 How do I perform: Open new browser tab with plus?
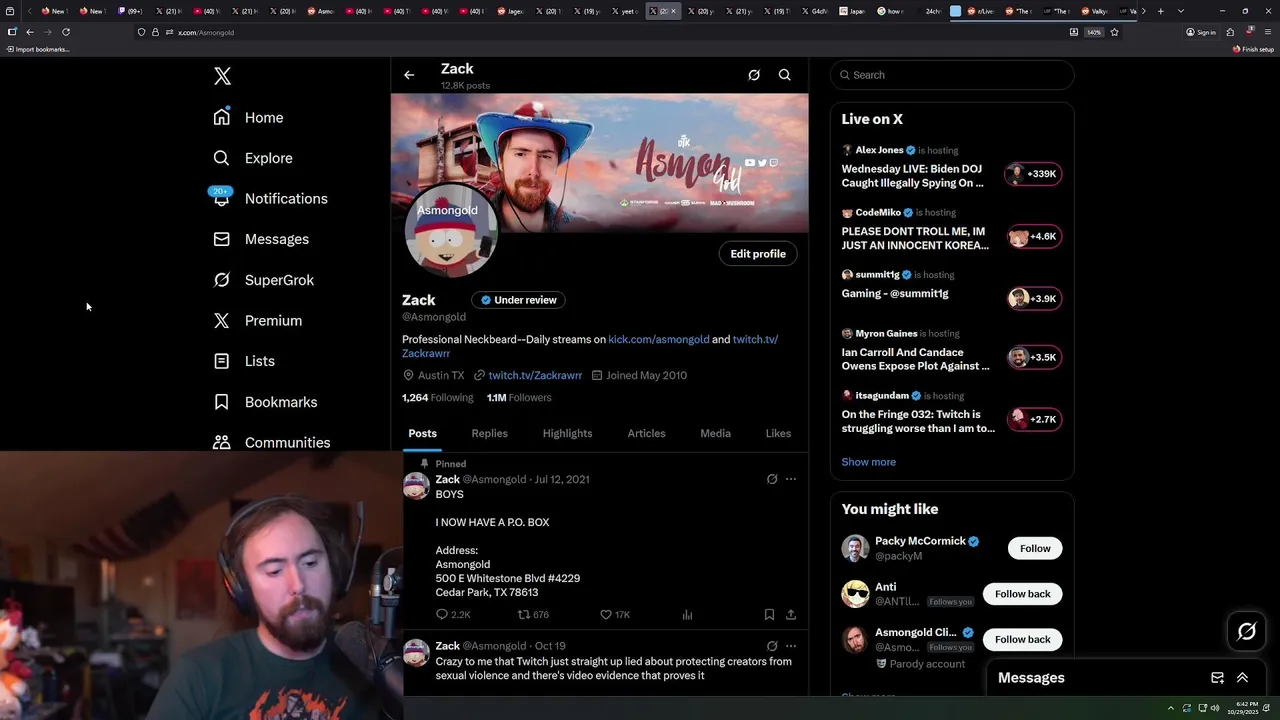(x=1160, y=11)
